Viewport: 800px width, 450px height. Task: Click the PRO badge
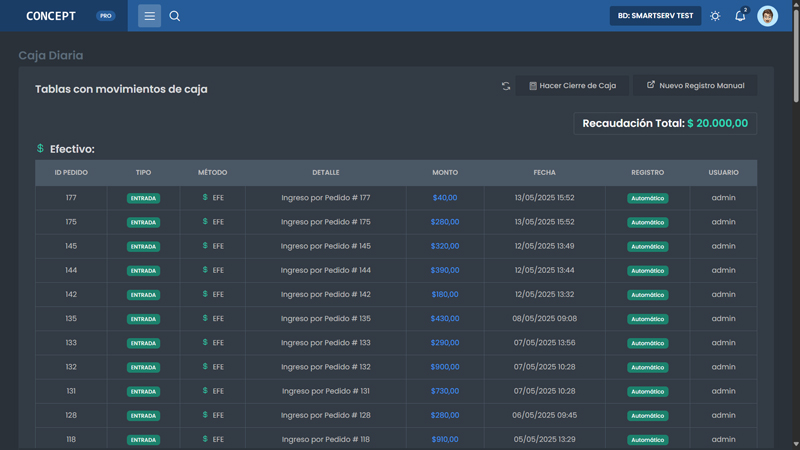[106, 16]
